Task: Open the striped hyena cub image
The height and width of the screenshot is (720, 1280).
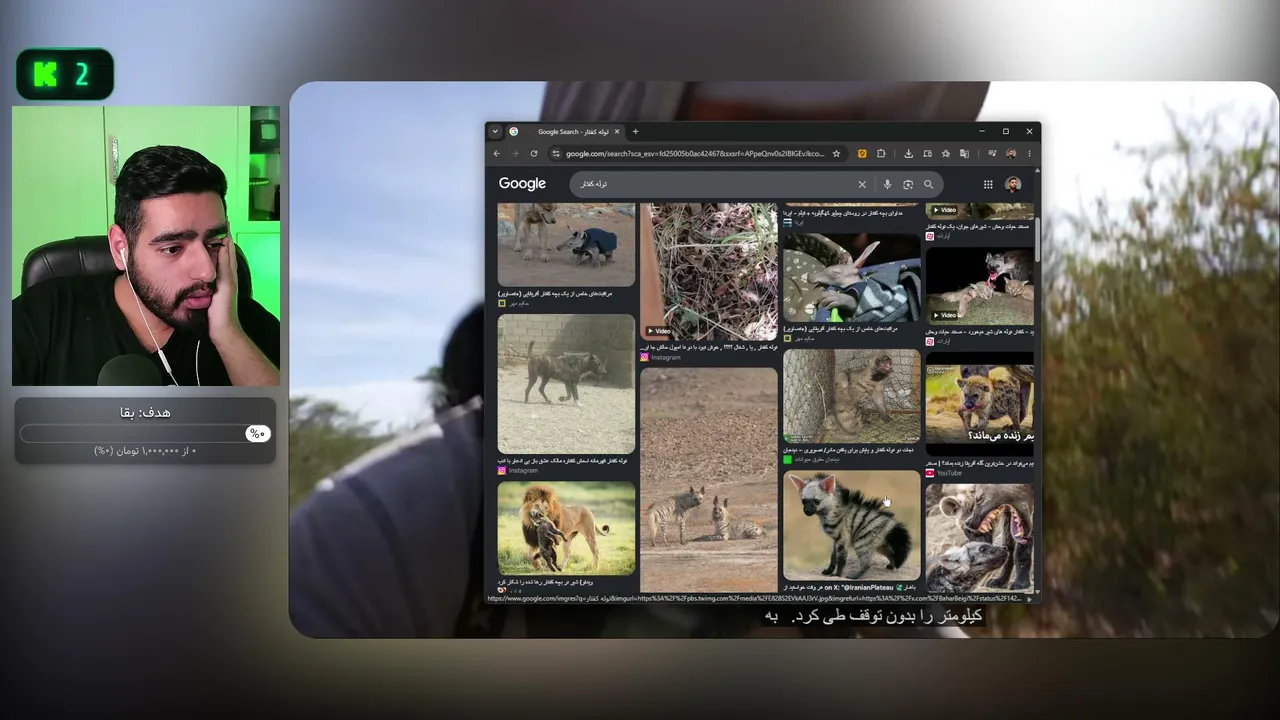Action: click(x=851, y=525)
